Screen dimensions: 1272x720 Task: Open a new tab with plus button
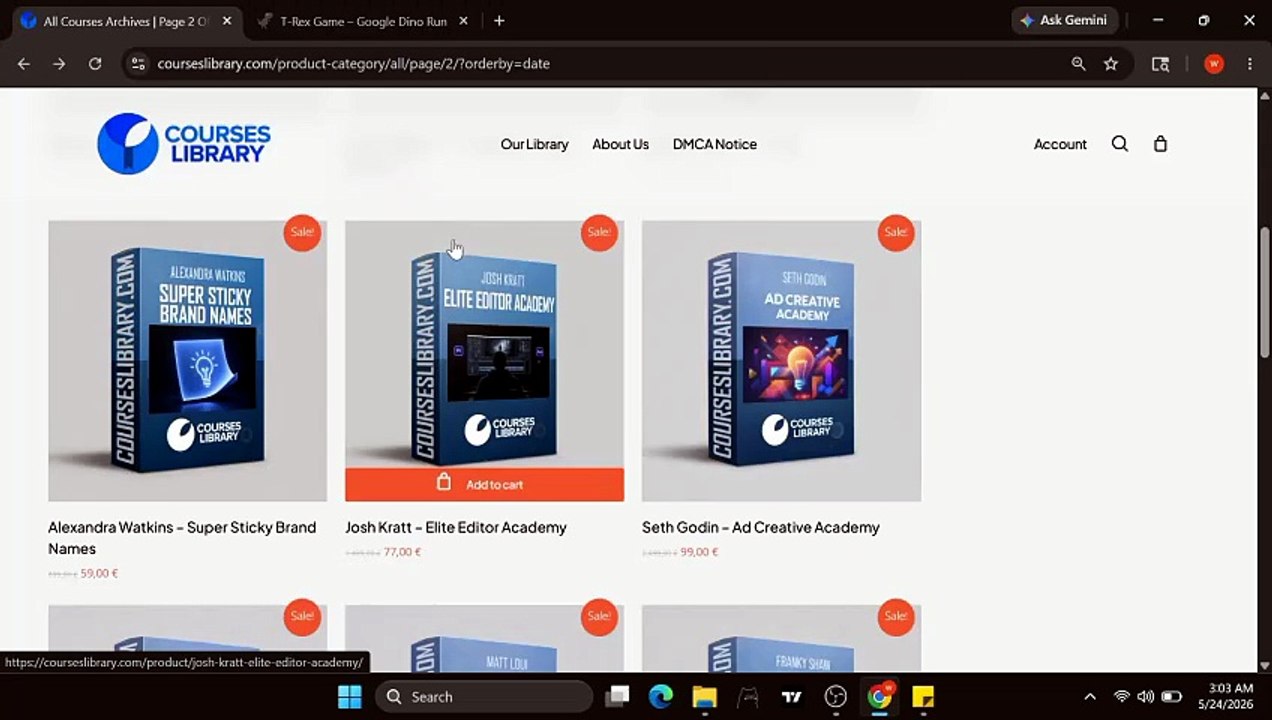(x=499, y=20)
